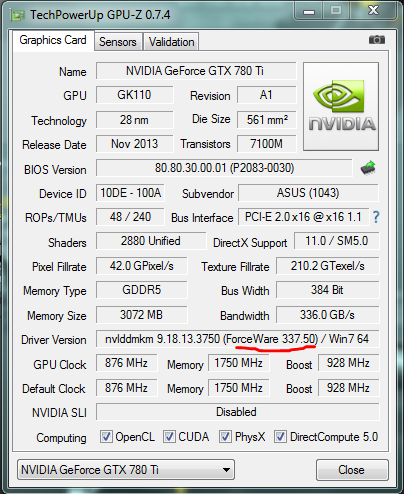Click the Die Size value 561 mm²
The width and height of the screenshot is (404, 494).
coord(267,120)
